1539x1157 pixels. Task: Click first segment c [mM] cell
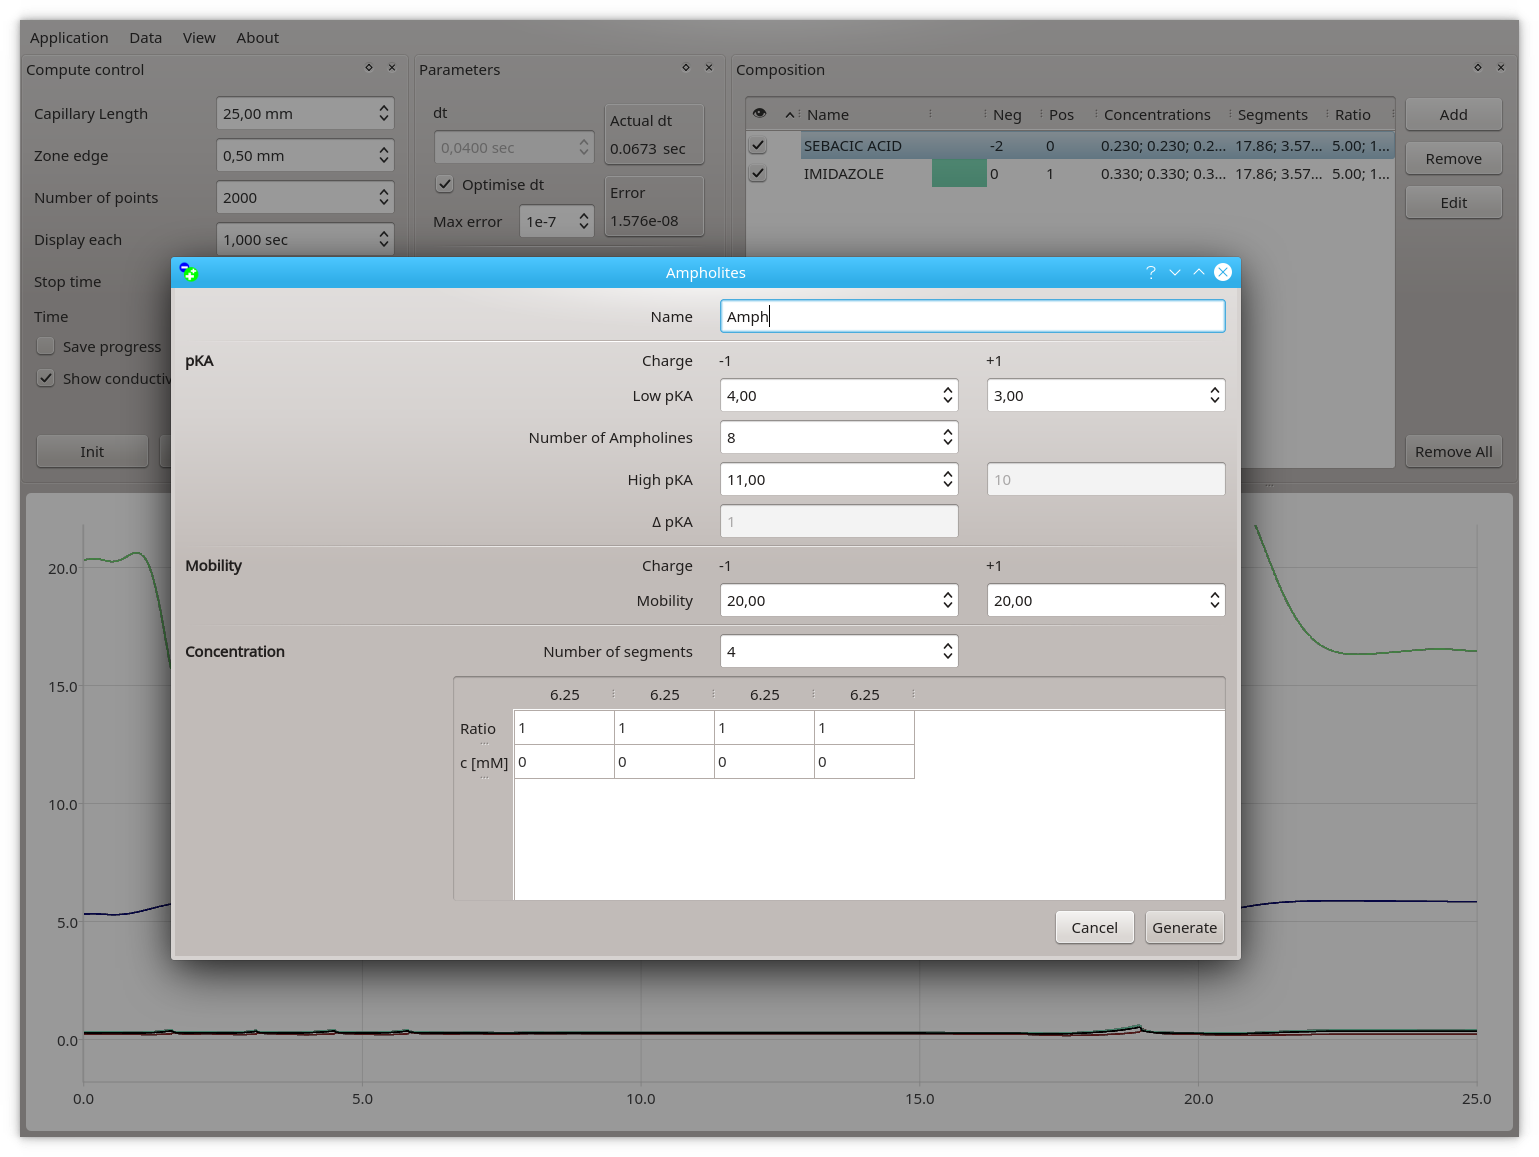click(x=564, y=762)
